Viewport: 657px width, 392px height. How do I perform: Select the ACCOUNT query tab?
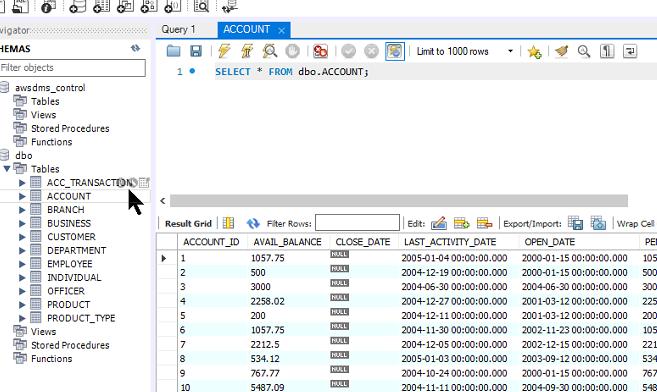point(246,29)
